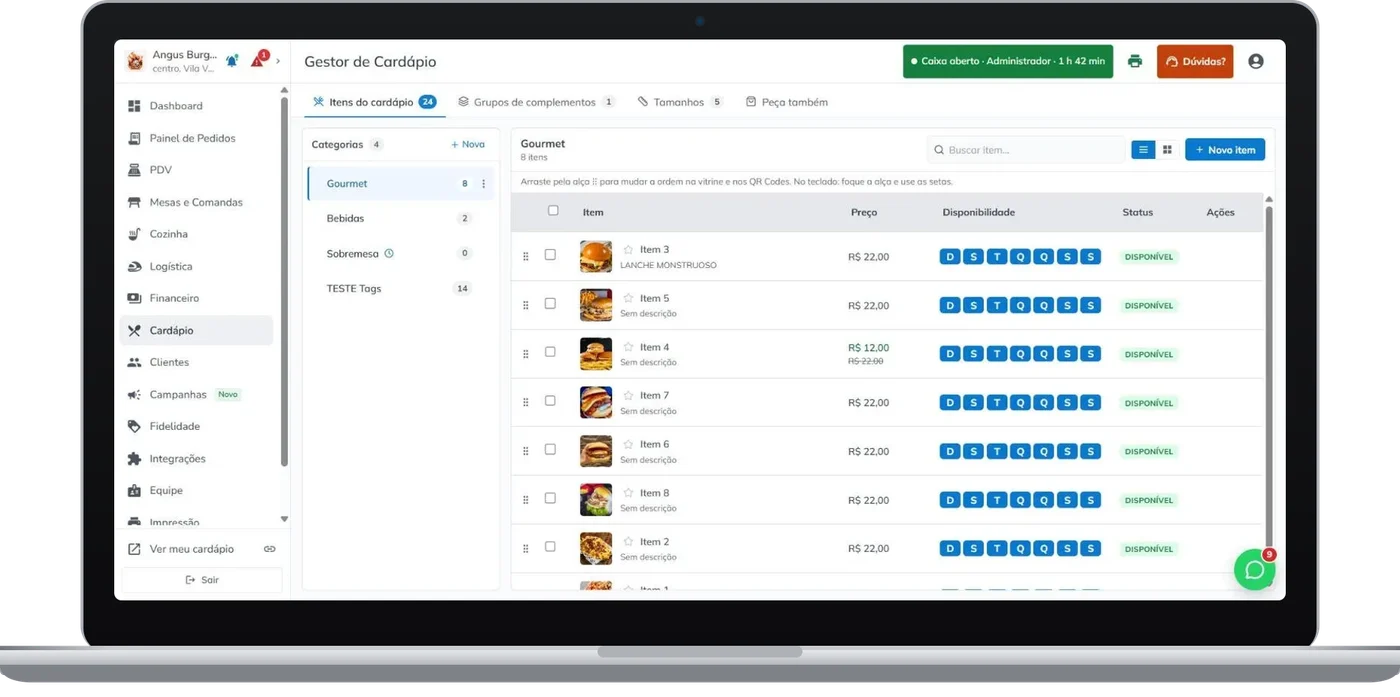
Task: Open Cozinha in sidebar
Action: tap(196, 234)
